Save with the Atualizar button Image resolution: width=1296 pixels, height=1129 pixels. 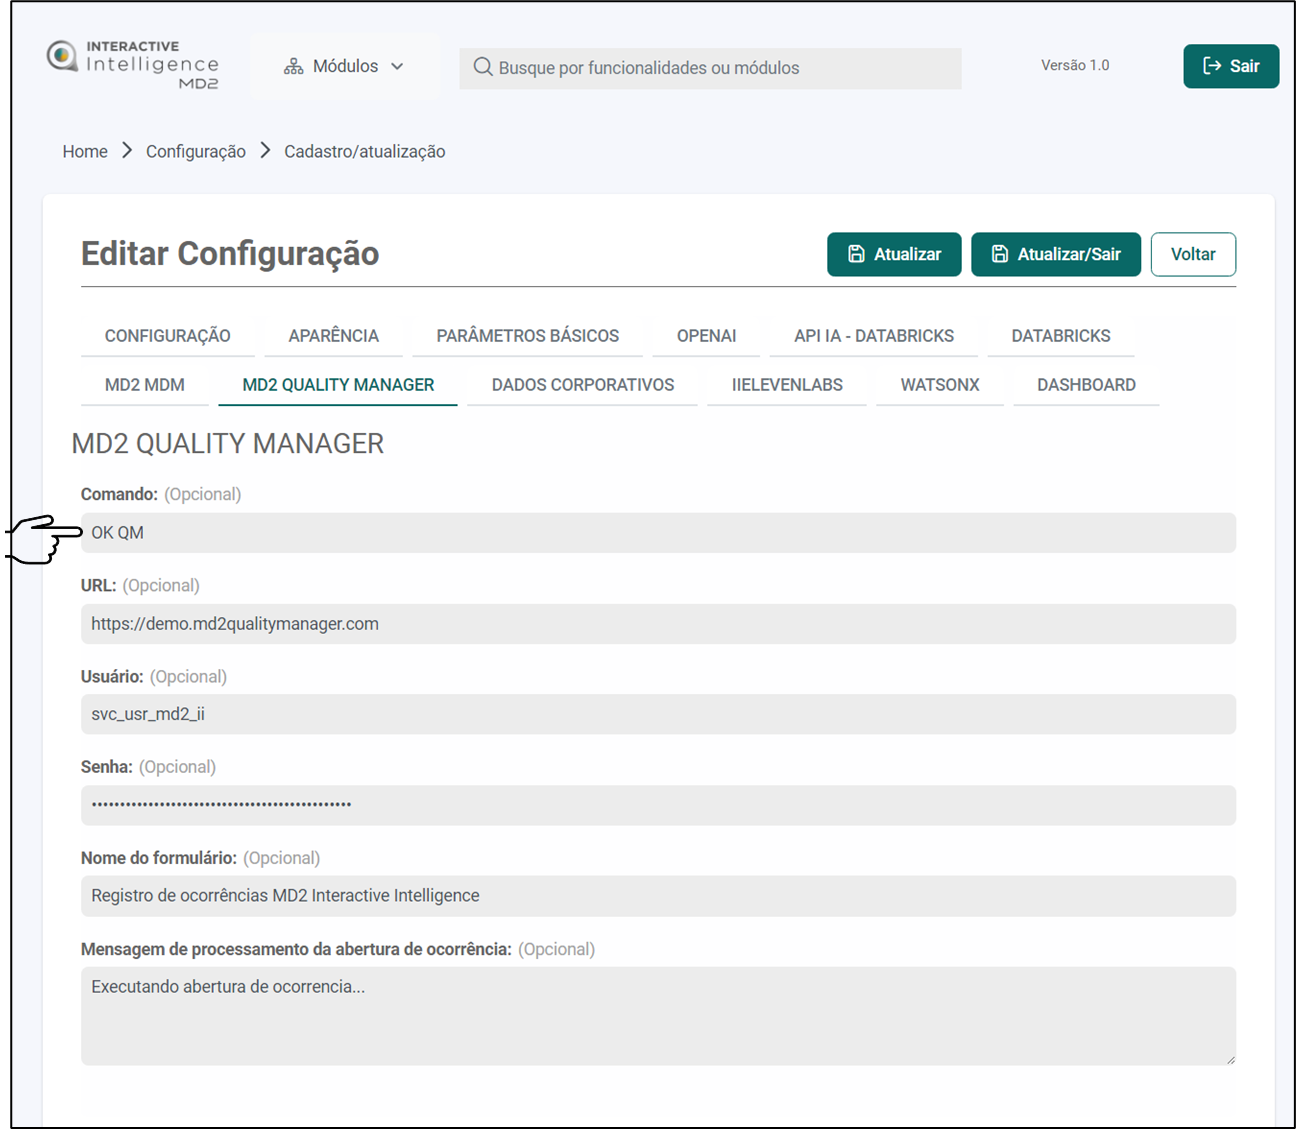(893, 254)
